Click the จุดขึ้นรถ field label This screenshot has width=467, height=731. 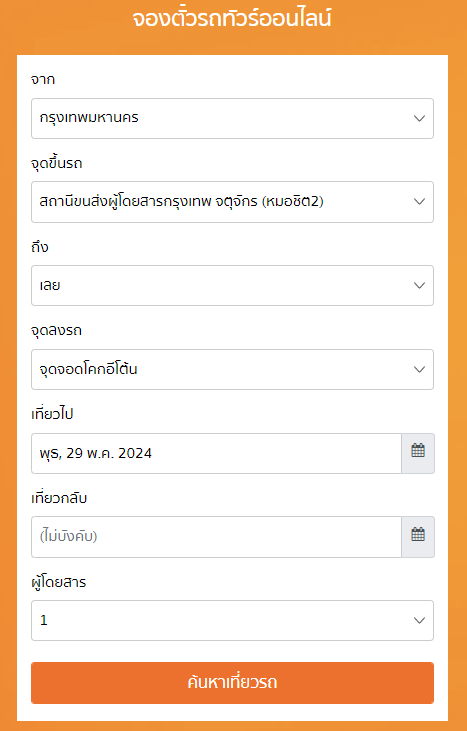pos(56,163)
